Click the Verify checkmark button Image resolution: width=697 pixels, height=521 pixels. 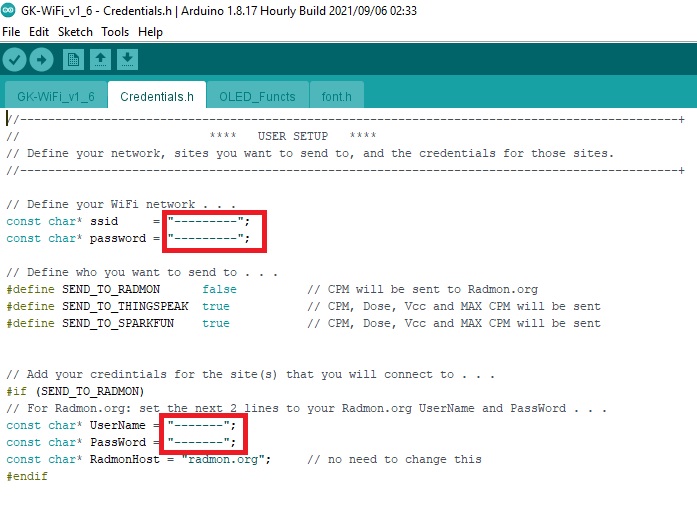[x=14, y=60]
